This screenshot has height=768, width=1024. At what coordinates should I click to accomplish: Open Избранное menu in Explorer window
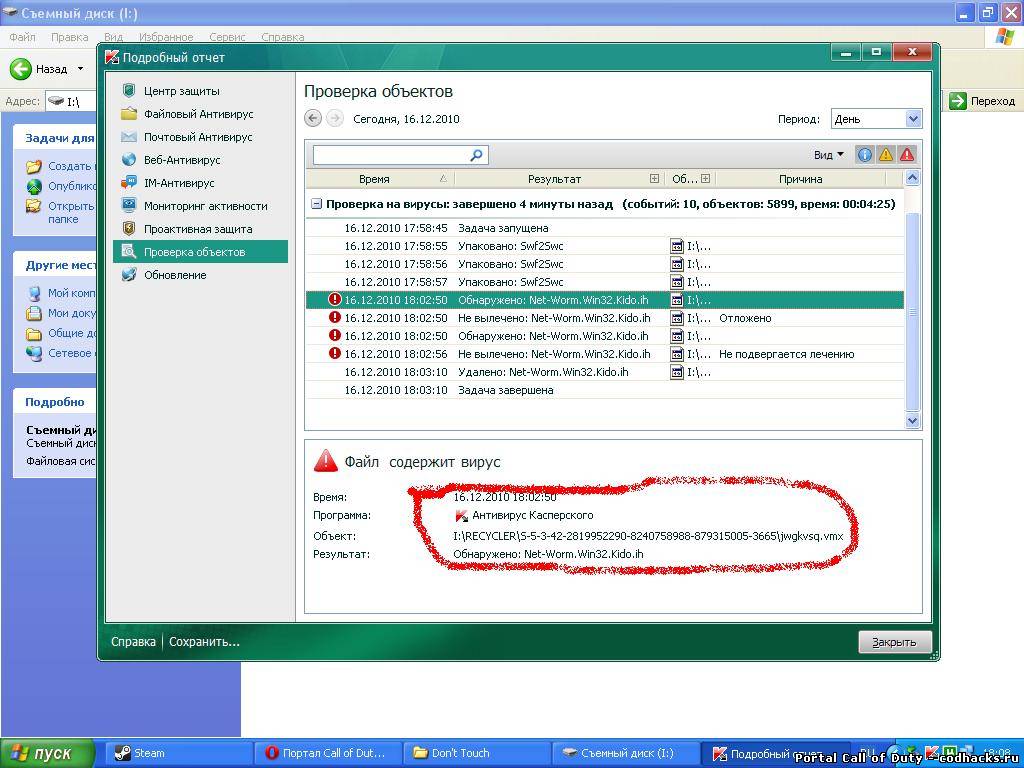(166, 37)
